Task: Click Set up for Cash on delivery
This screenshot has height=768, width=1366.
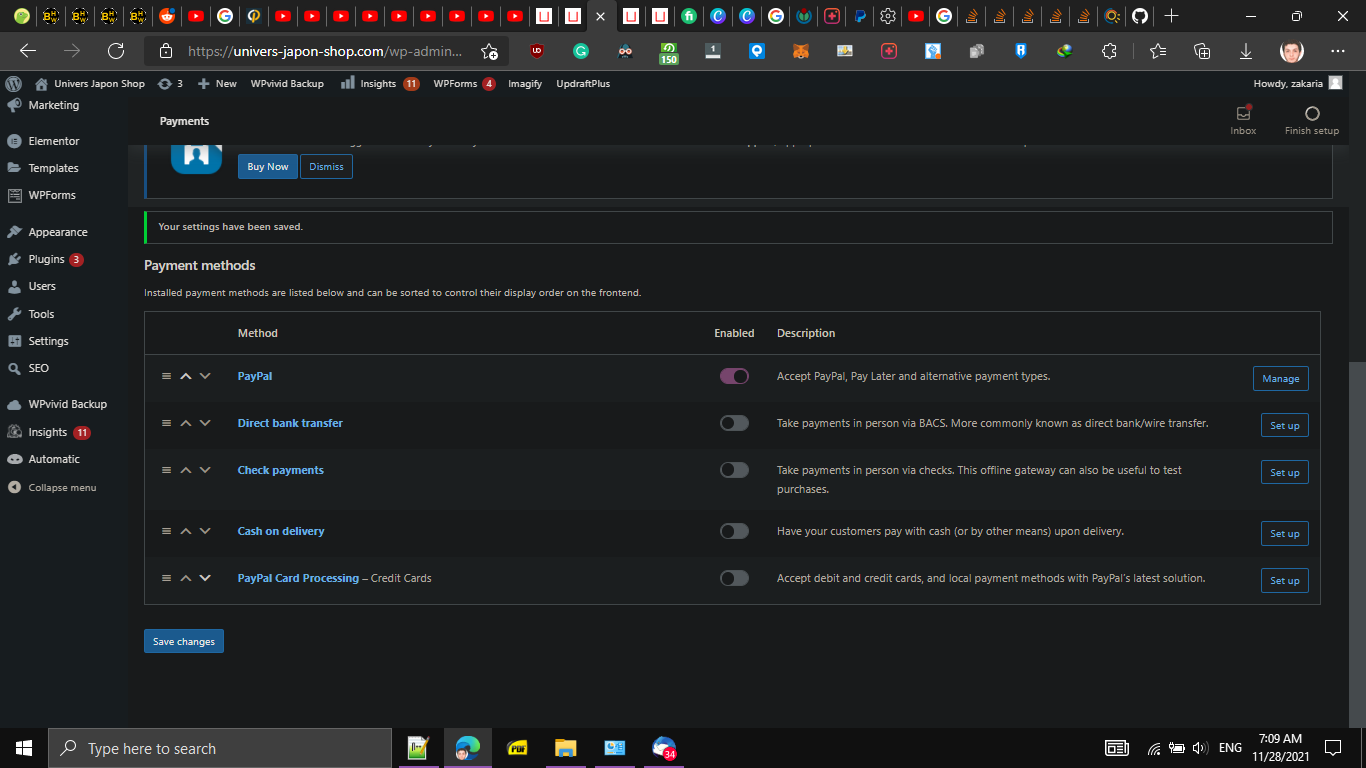Action: coord(1284,533)
